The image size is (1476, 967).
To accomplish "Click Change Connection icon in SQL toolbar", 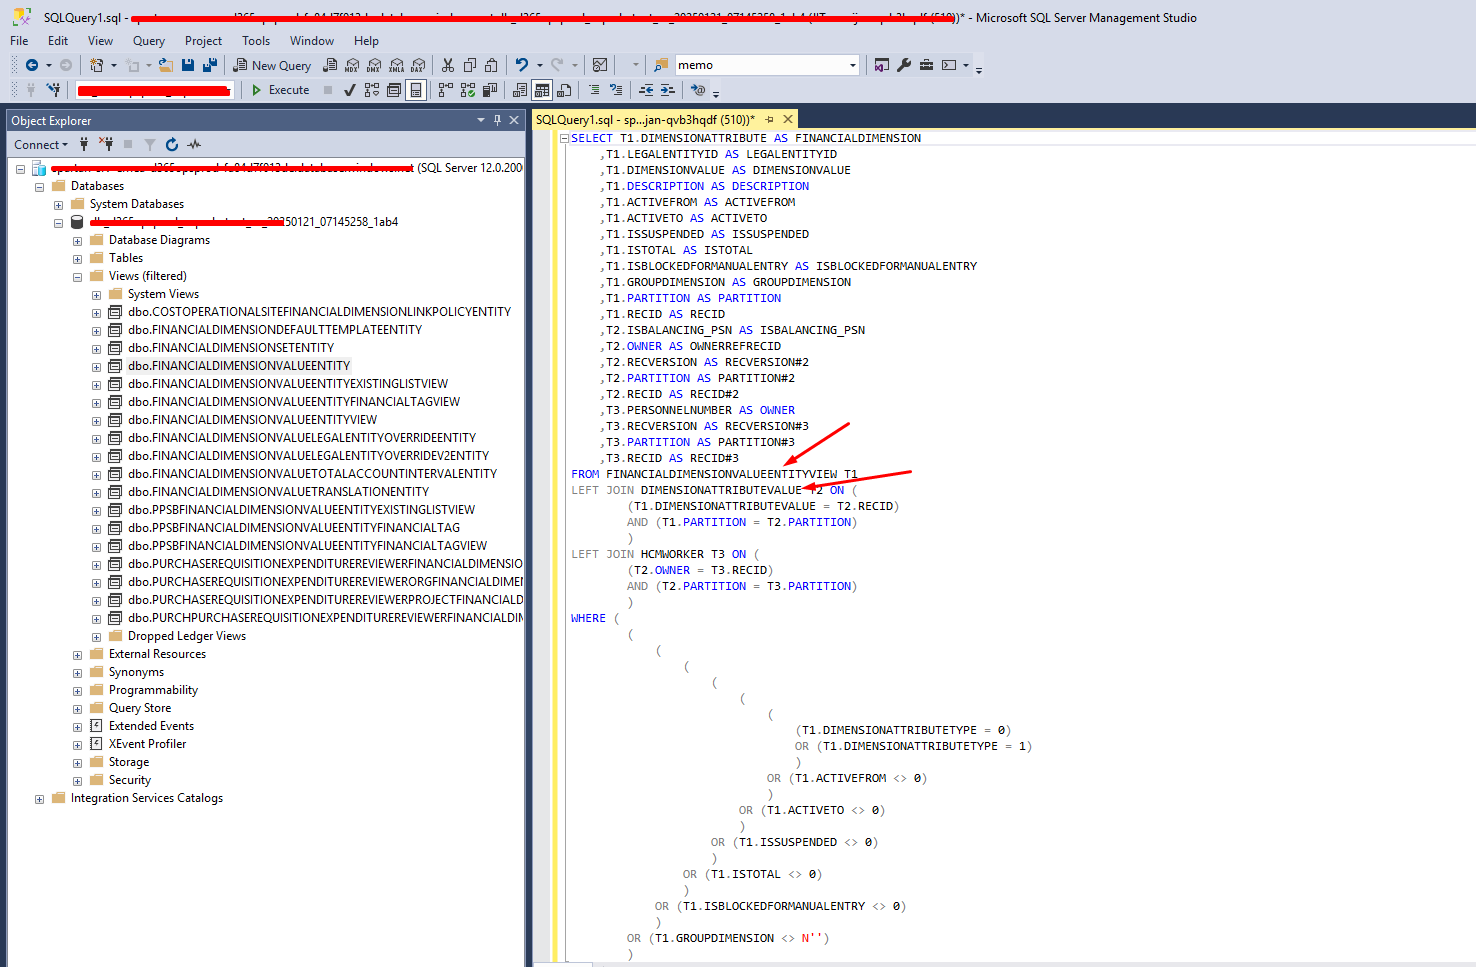I will tap(53, 90).
